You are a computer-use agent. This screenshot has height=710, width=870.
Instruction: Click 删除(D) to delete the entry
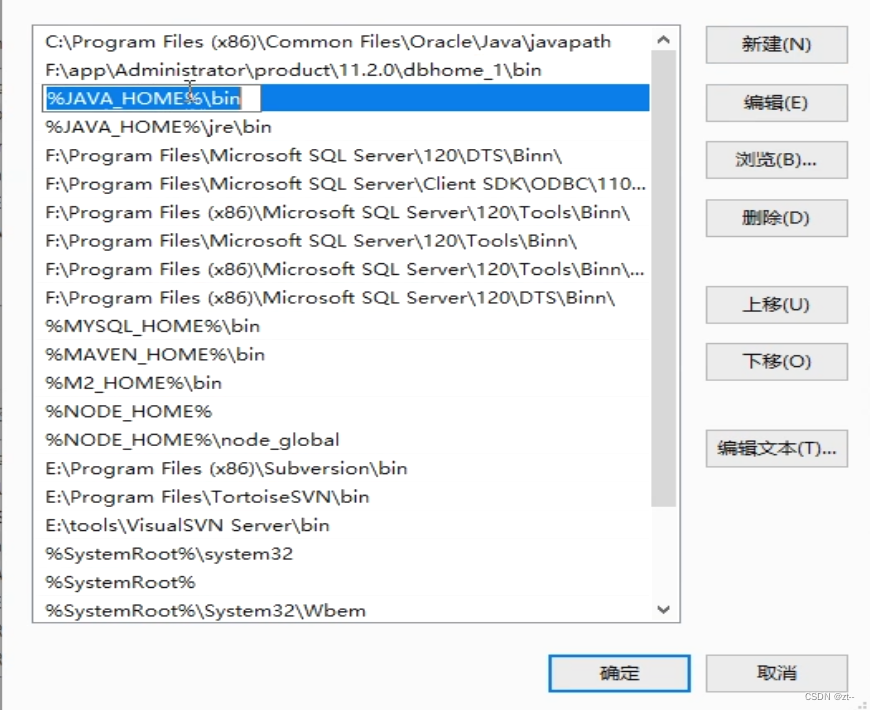pos(776,218)
